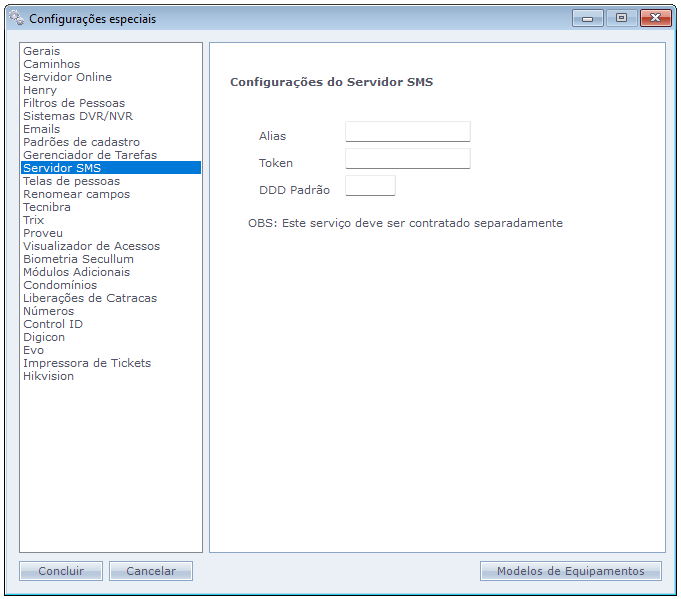
Task: Open Liberações de Catracas settings
Action: pos(90,298)
